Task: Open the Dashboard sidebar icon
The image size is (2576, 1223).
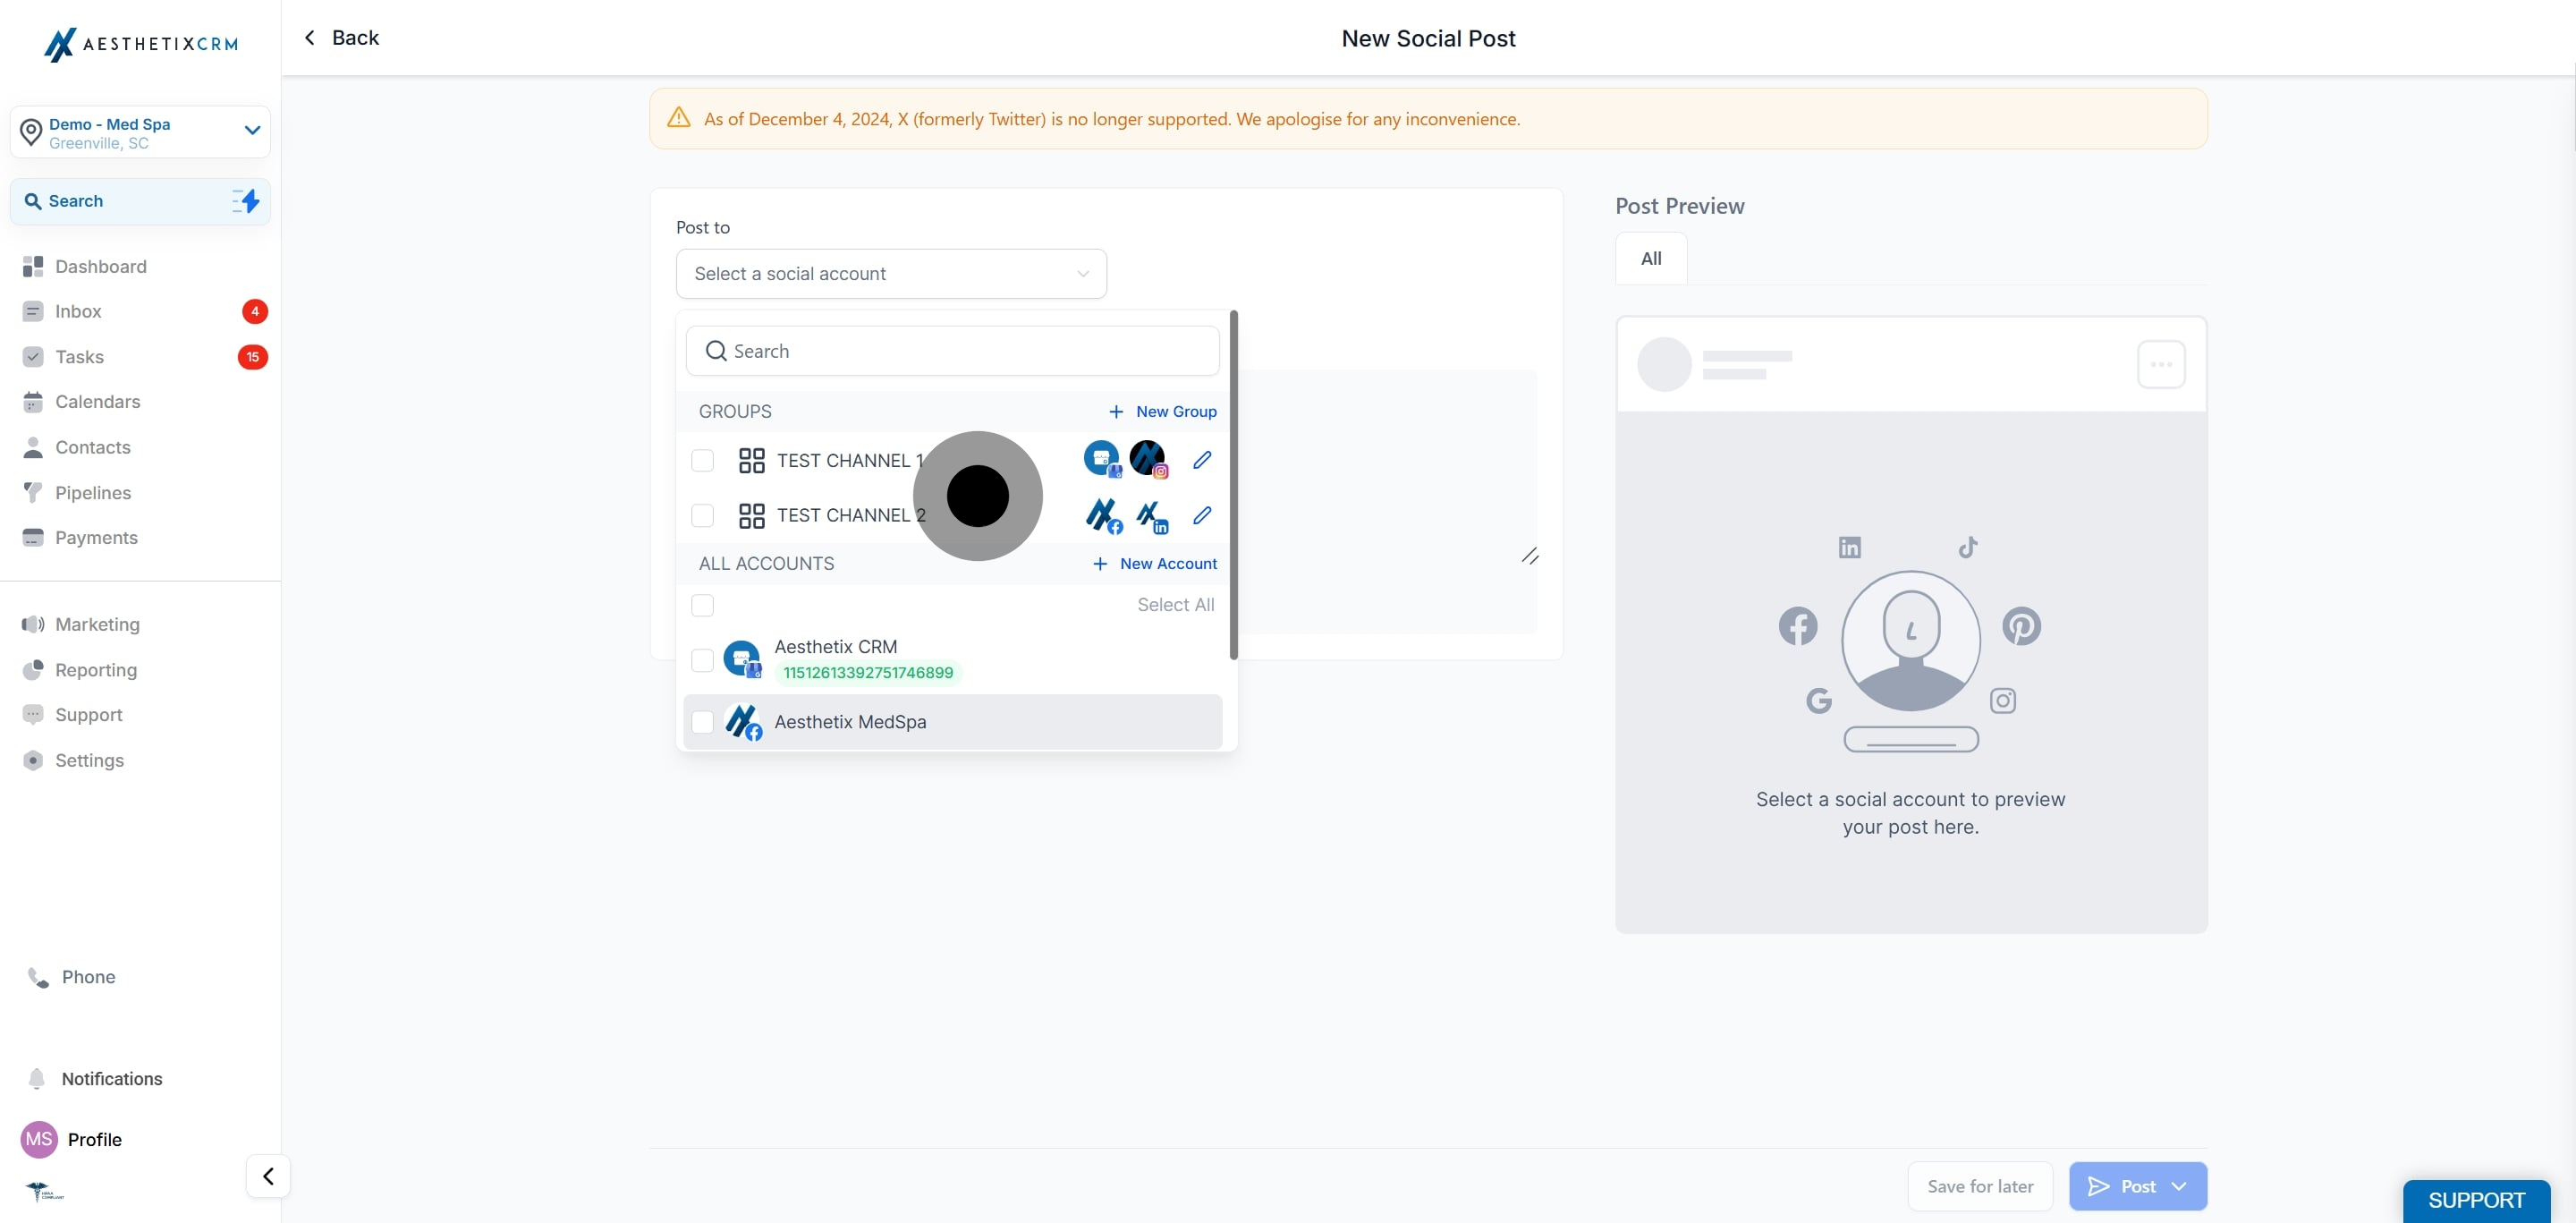Action: coord(33,266)
